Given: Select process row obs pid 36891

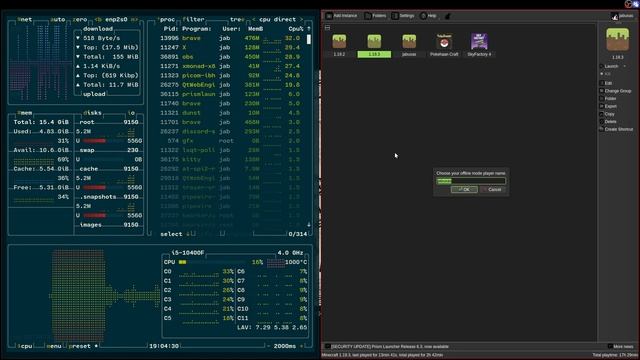Looking at the screenshot, I should tap(230, 57).
